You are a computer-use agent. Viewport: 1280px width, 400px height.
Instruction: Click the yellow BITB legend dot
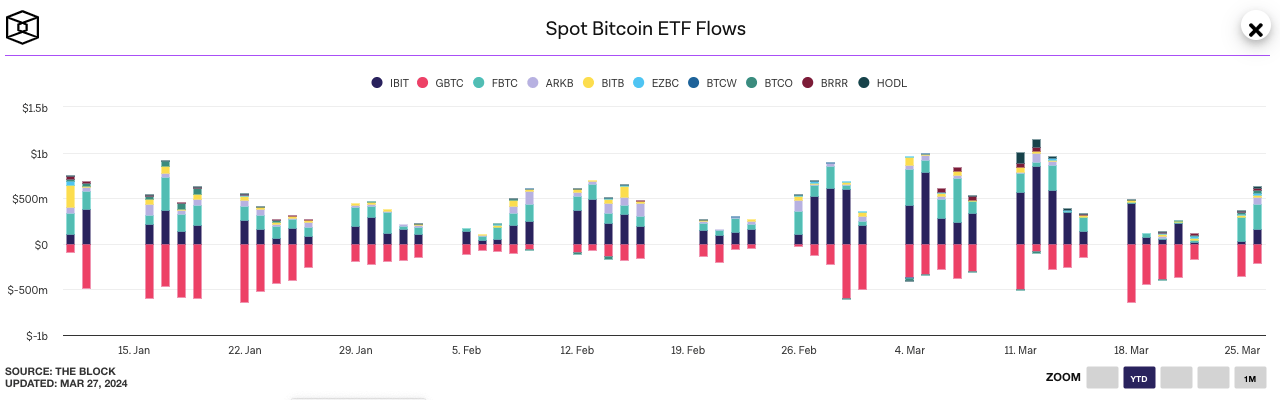tap(589, 83)
